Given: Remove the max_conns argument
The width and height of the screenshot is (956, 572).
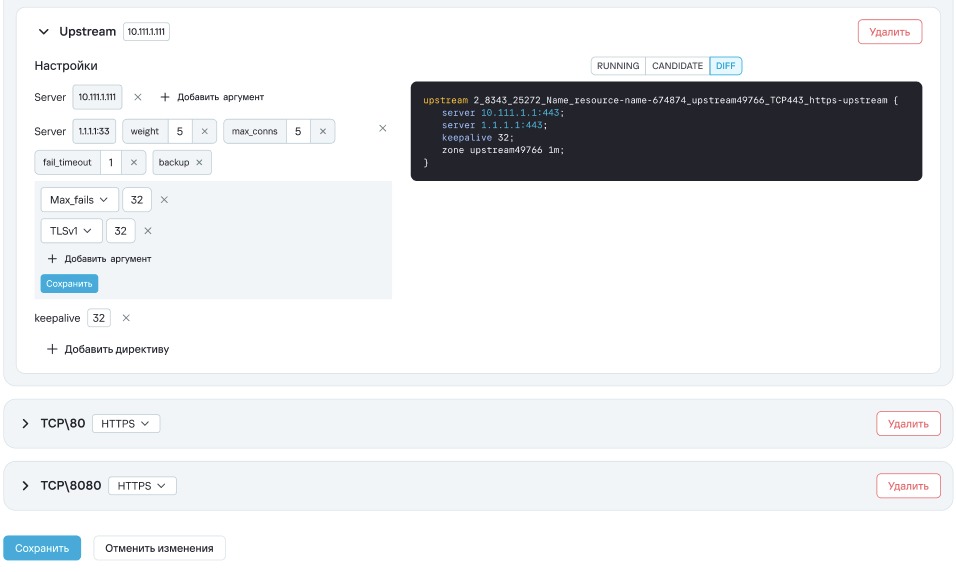Looking at the screenshot, I should click(323, 131).
